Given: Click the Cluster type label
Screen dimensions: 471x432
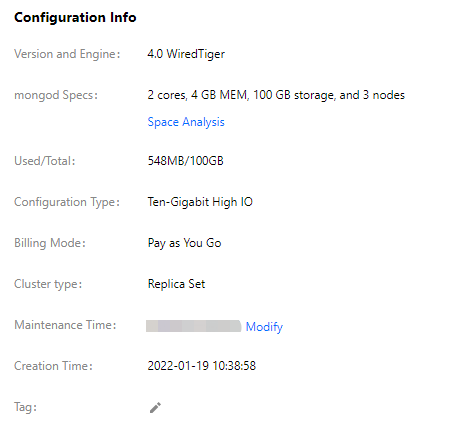Looking at the screenshot, I should [48, 284].
